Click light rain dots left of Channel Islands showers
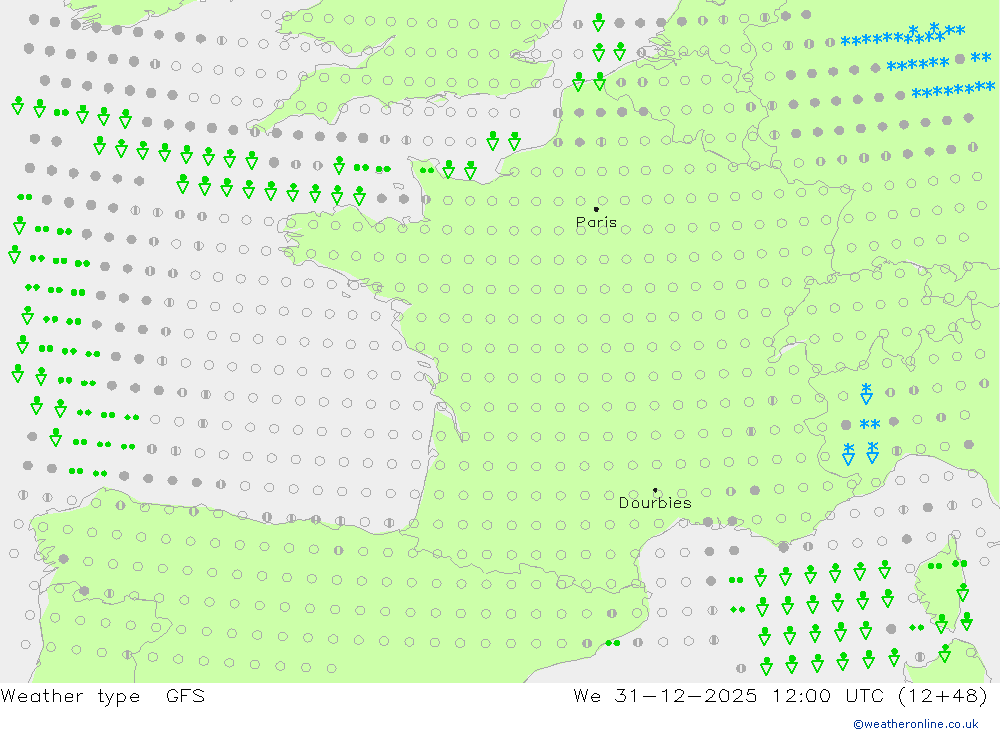The height and width of the screenshot is (733, 1000). [427, 170]
